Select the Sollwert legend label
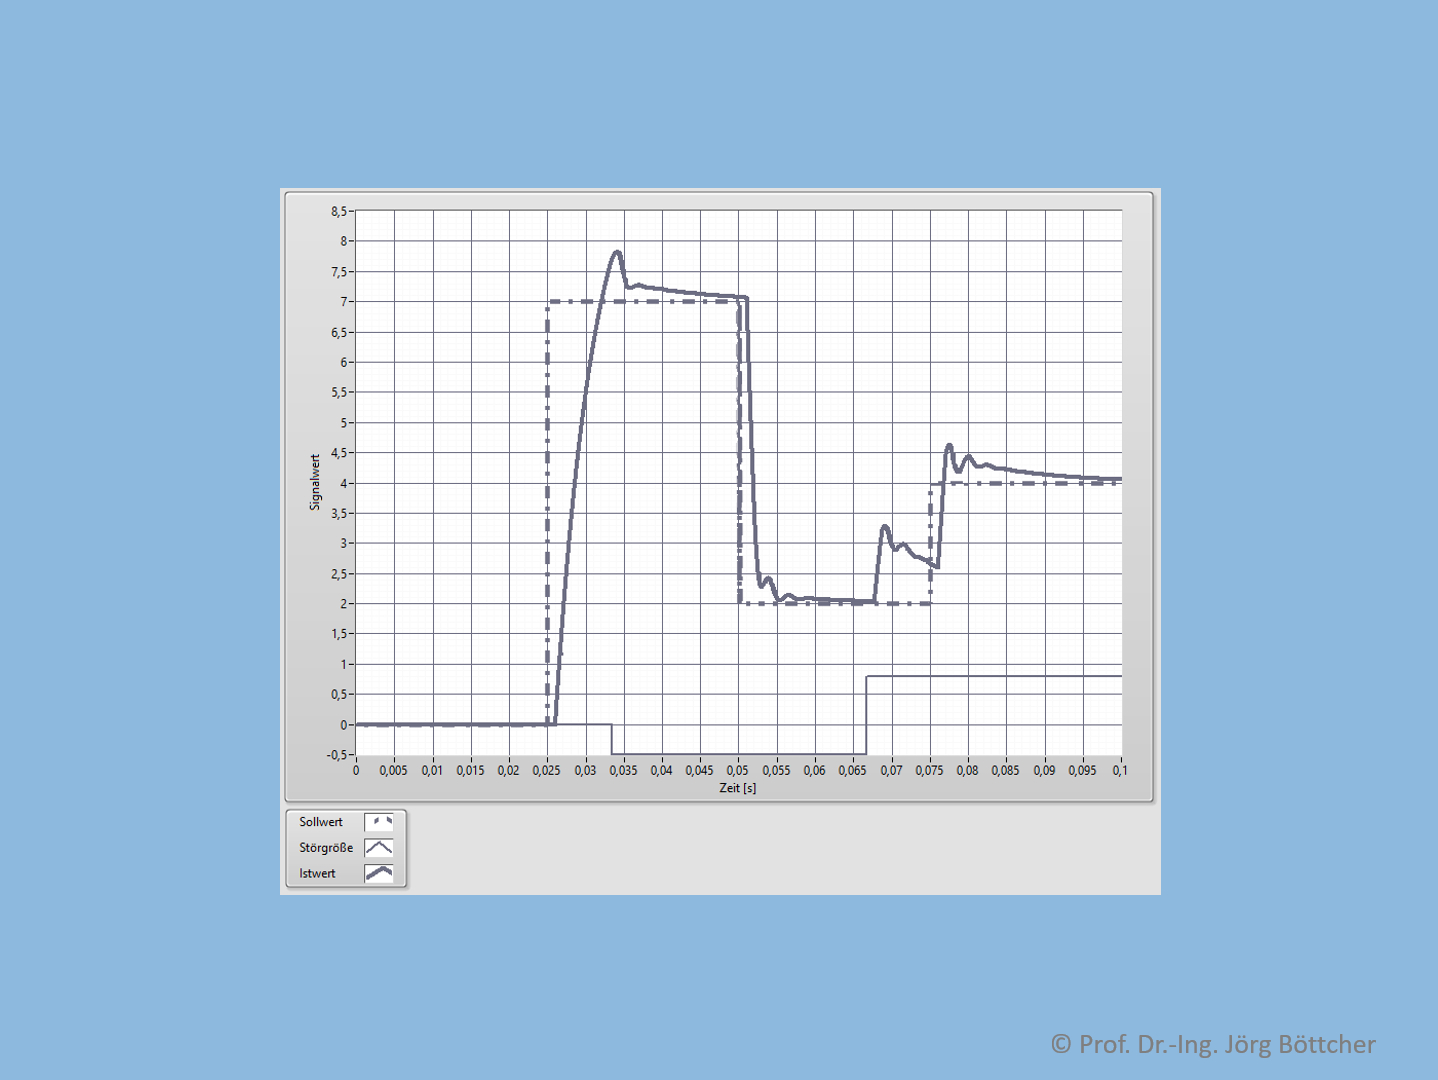The image size is (1438, 1080). (x=321, y=822)
